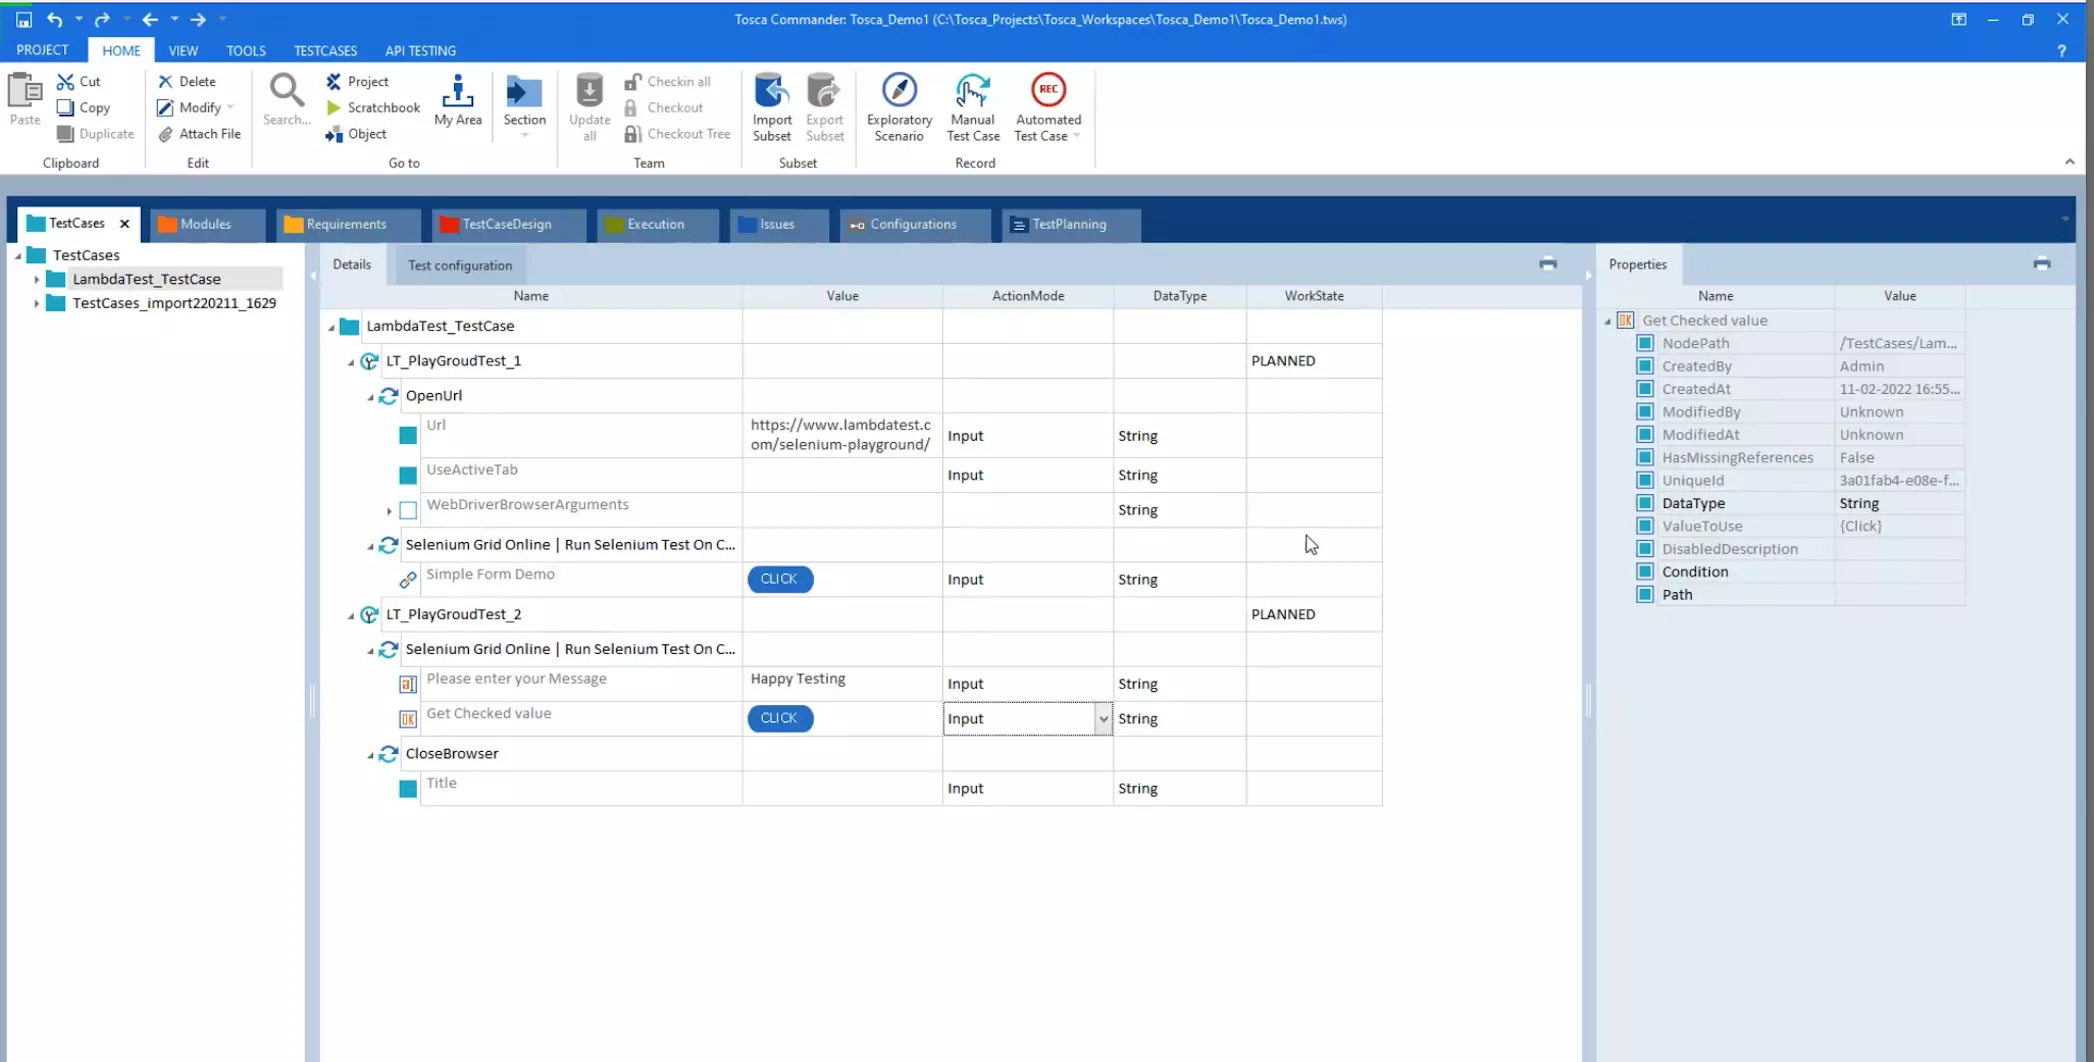The height and width of the screenshot is (1062, 2094).
Task: Toggle the Condition property checkbox
Action: point(1645,572)
